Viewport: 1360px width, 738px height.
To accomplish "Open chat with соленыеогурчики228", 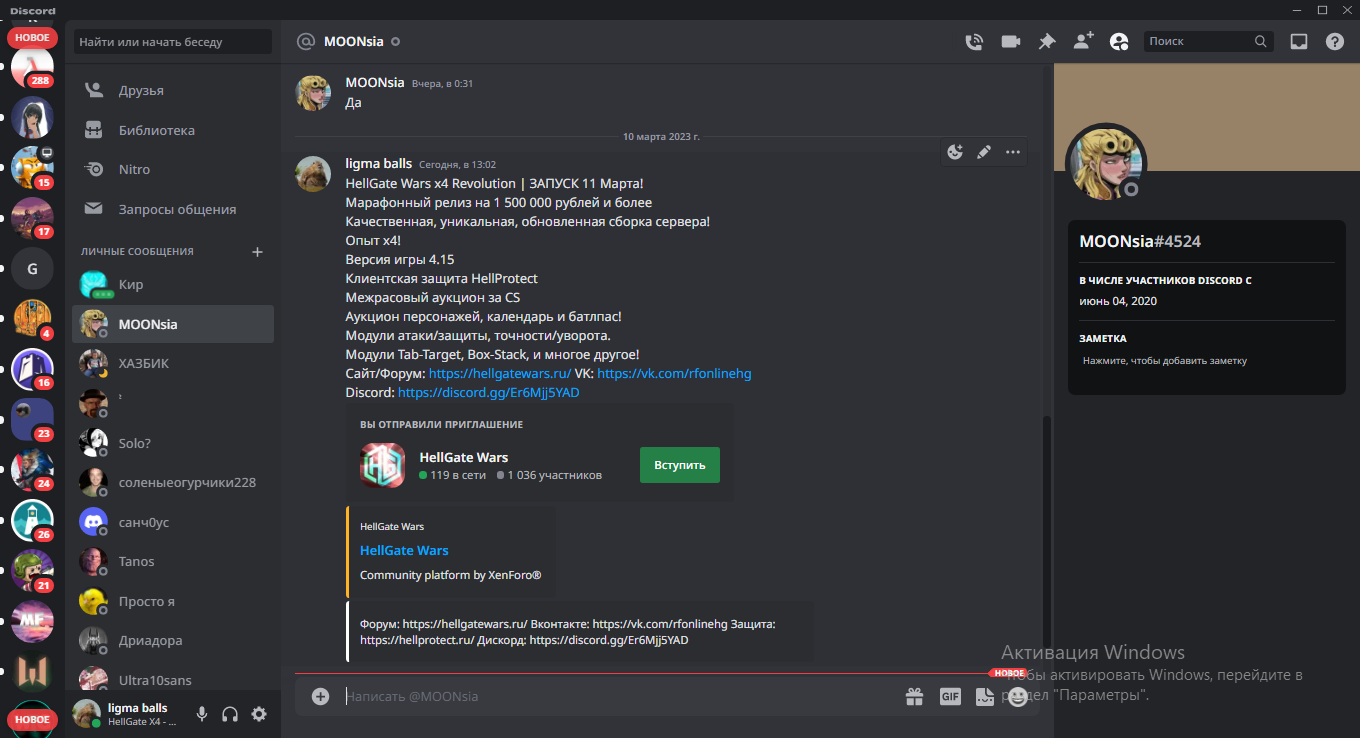I will coord(173,482).
